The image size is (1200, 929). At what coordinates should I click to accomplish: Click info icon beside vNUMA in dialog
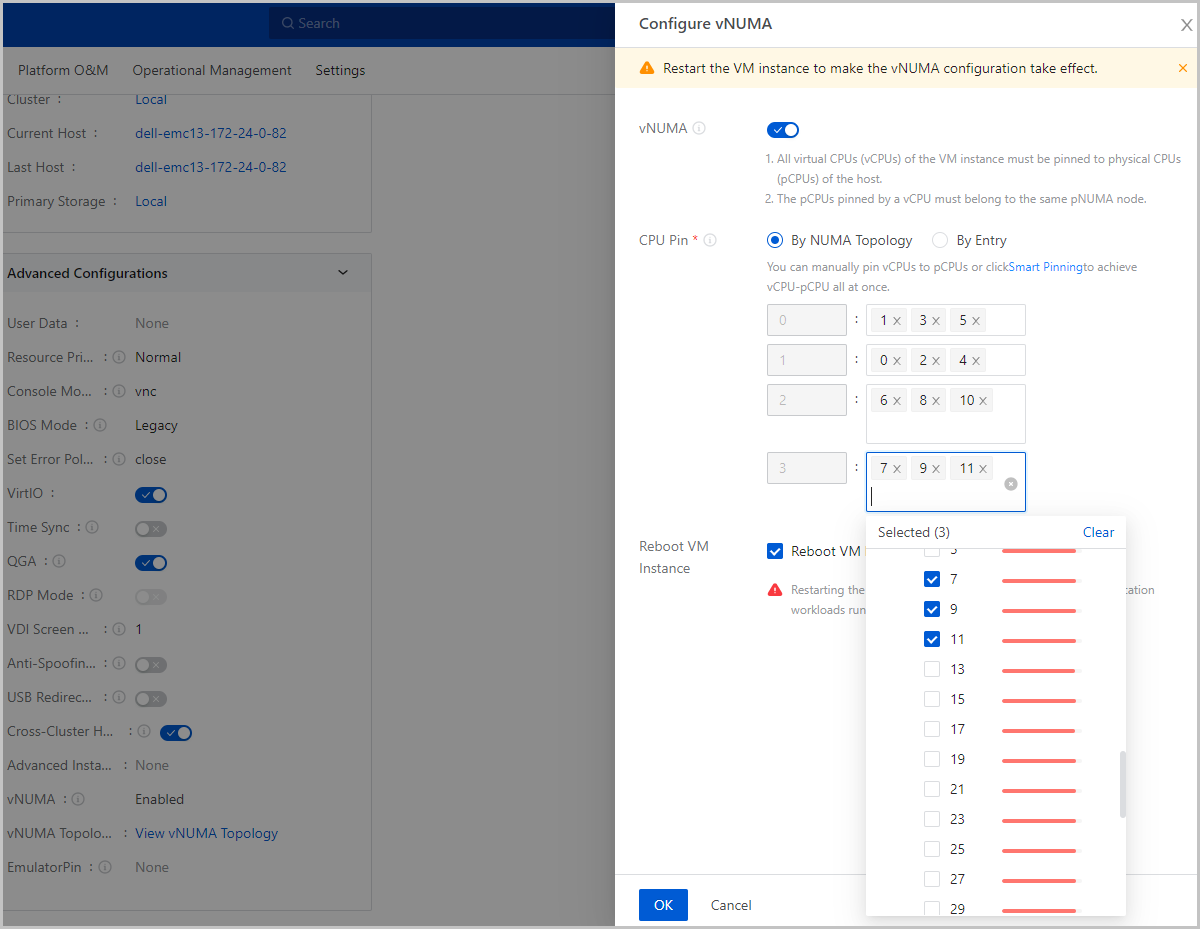699,129
